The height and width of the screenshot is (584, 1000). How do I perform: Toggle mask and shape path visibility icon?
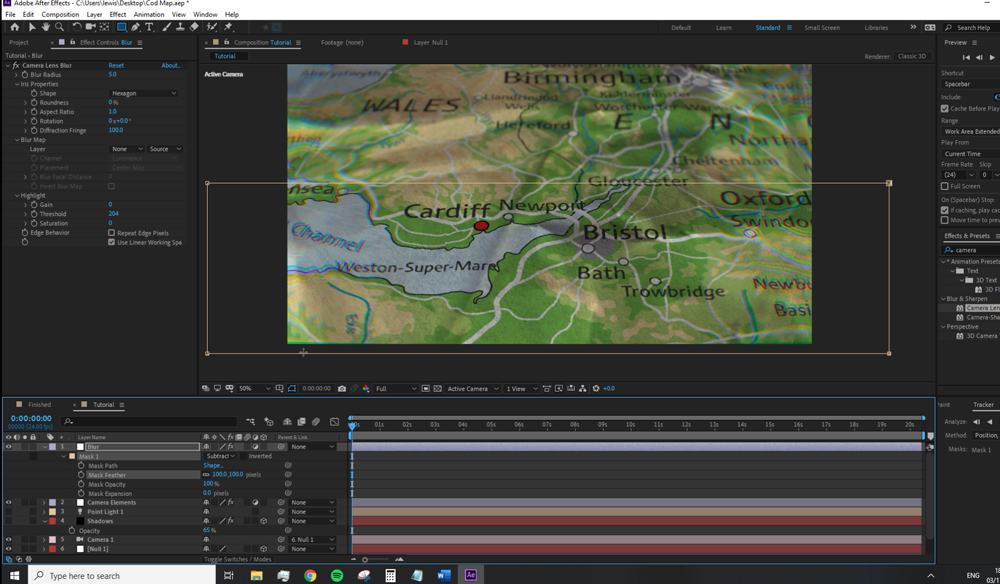coord(291,388)
